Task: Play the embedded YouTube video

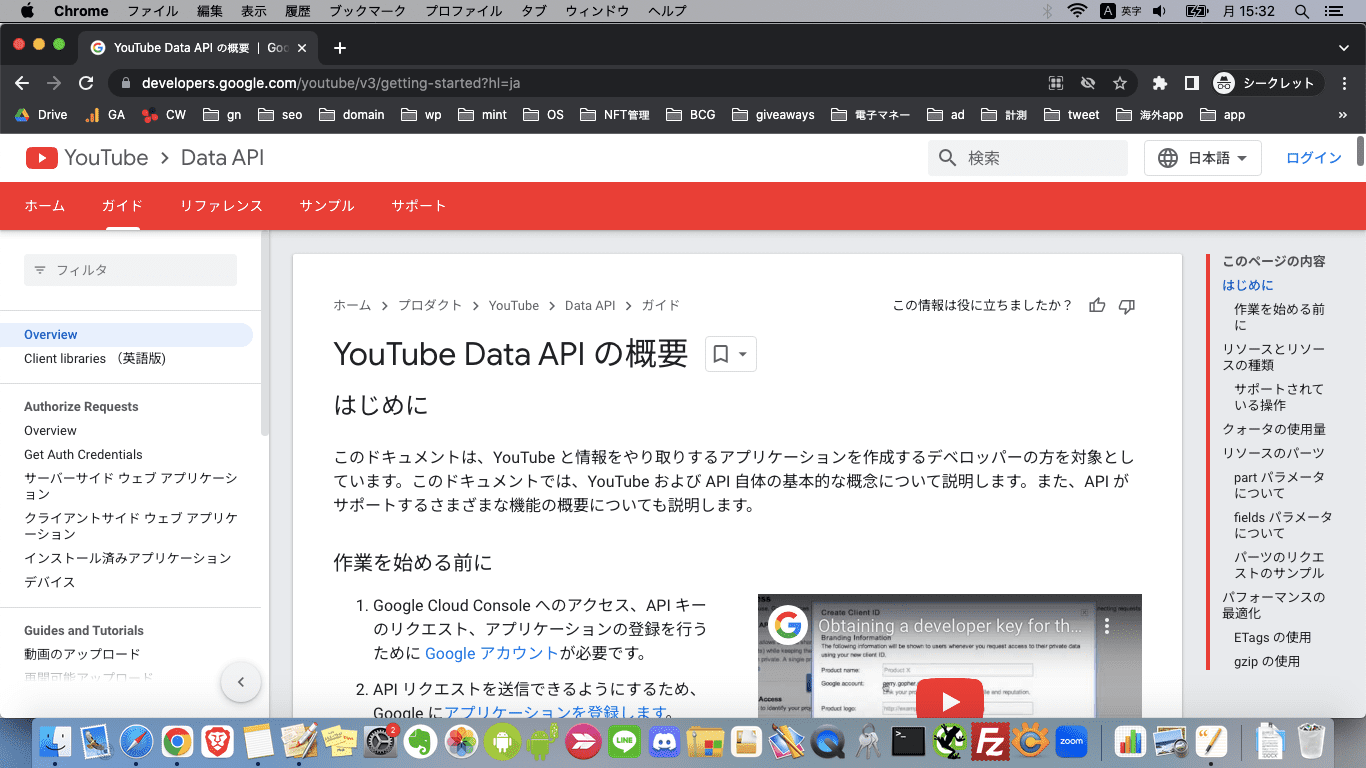Action: tap(950, 701)
